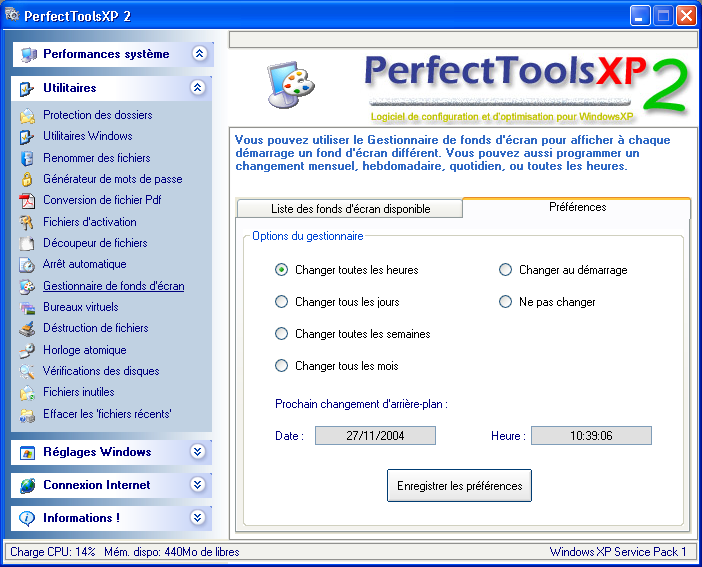Open Effacer les 'fichiers récents' link
The image size is (702, 567).
(107, 414)
